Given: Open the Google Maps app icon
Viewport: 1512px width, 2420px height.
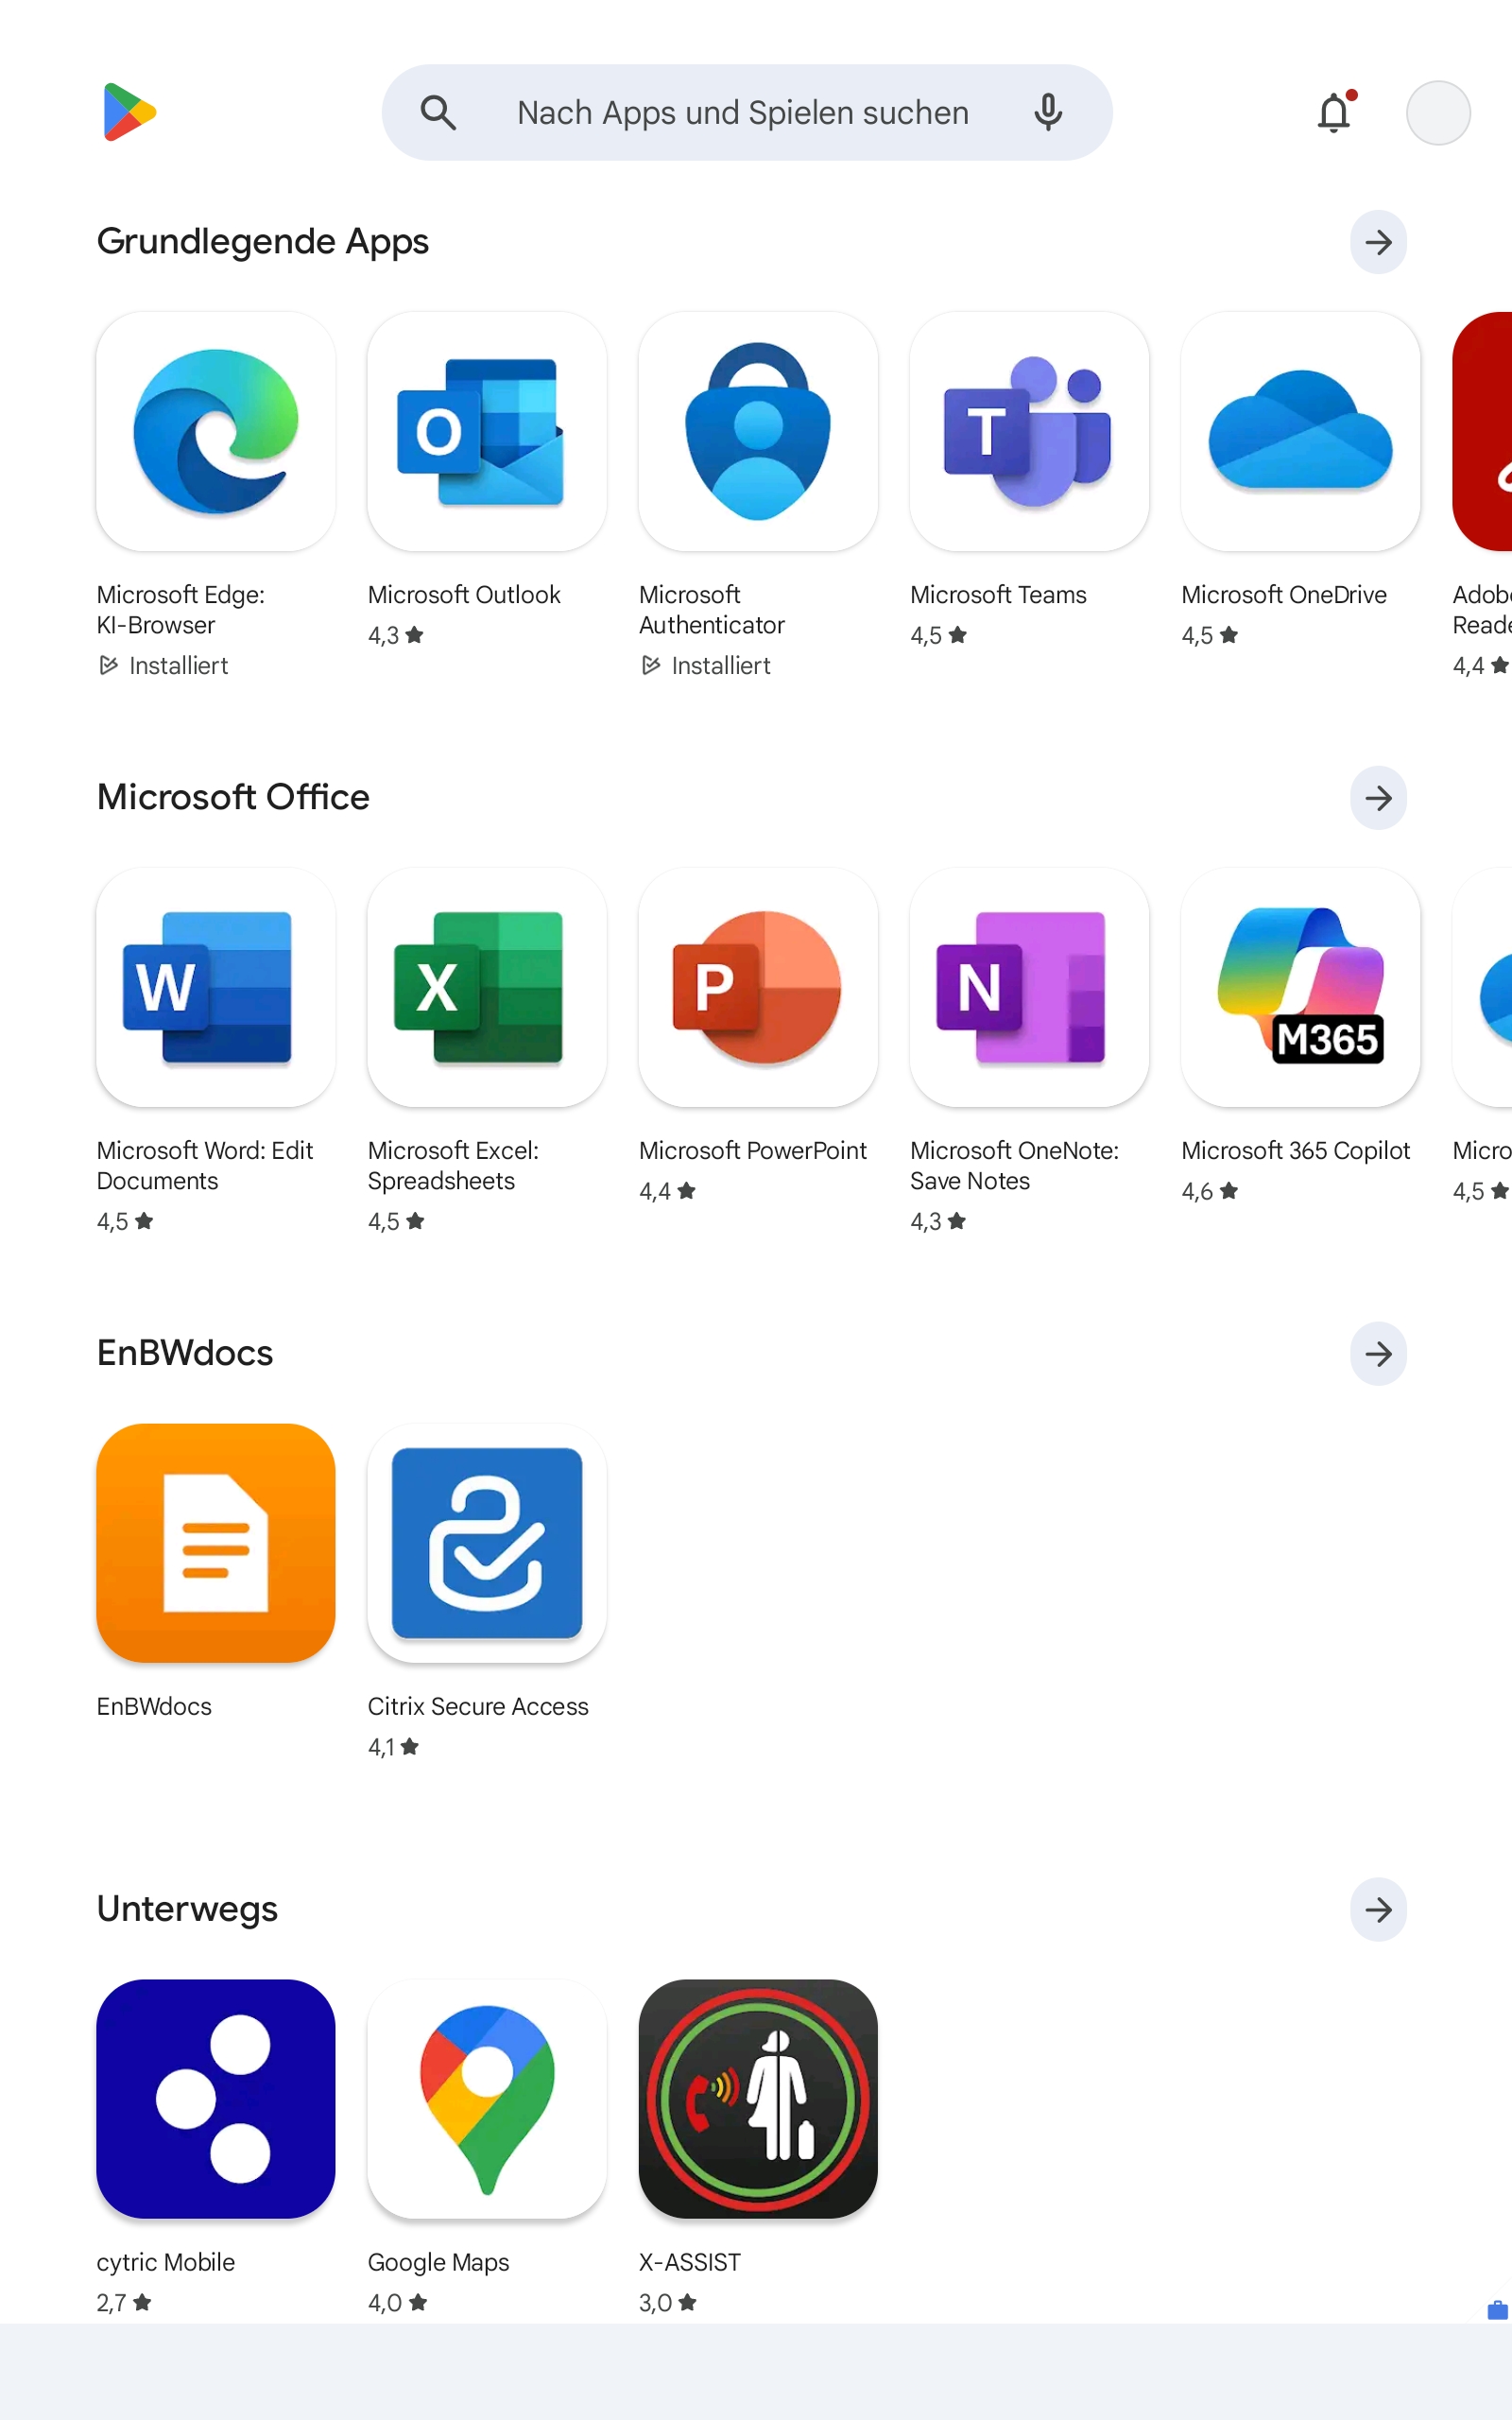Looking at the screenshot, I should [487, 2099].
